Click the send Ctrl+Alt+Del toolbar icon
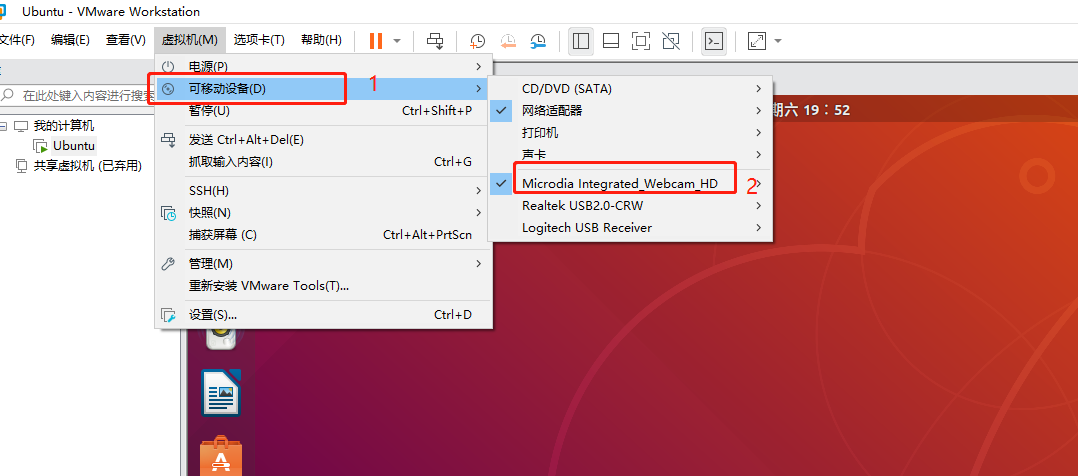The image size is (1078, 476). [435, 41]
